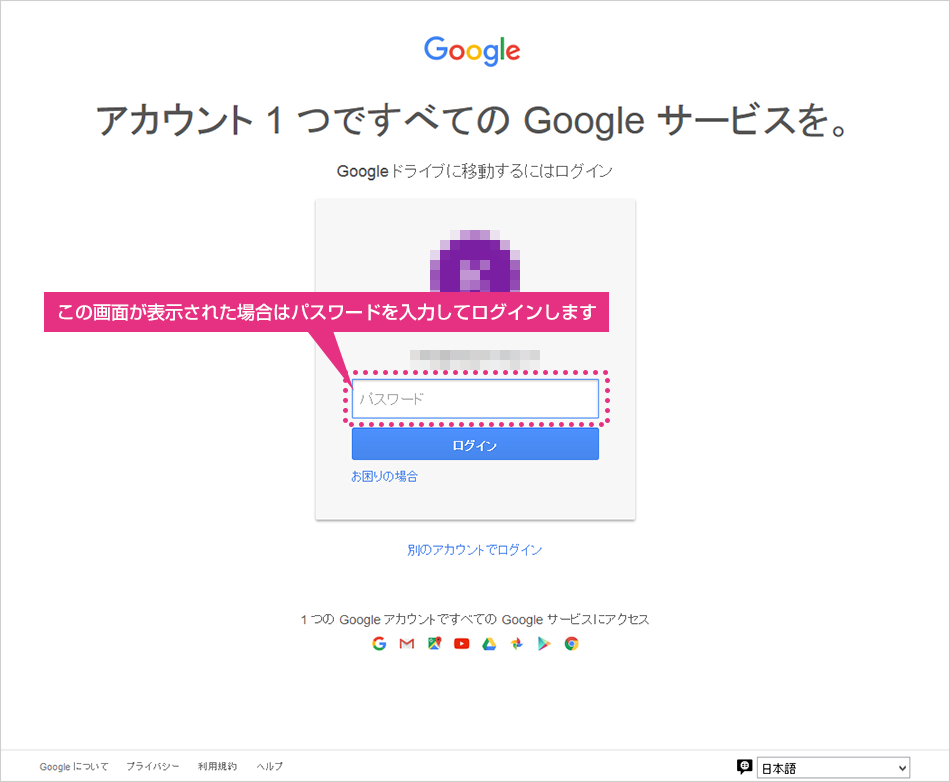Click the Gmail envelope icon
950x782 pixels.
407,644
